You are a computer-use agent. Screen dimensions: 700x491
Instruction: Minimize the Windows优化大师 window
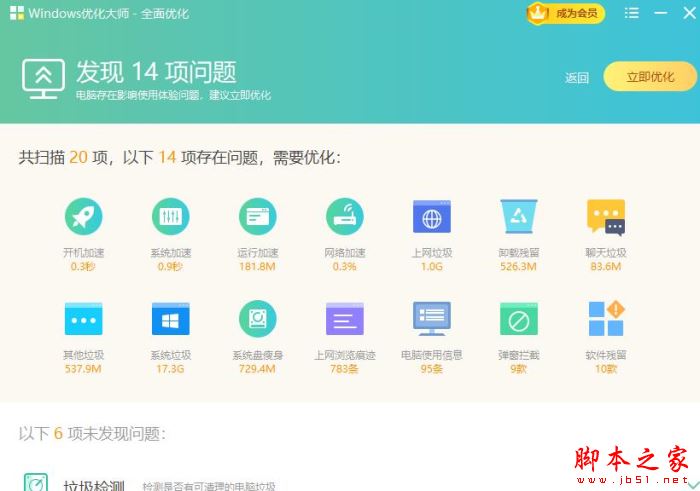pos(661,13)
